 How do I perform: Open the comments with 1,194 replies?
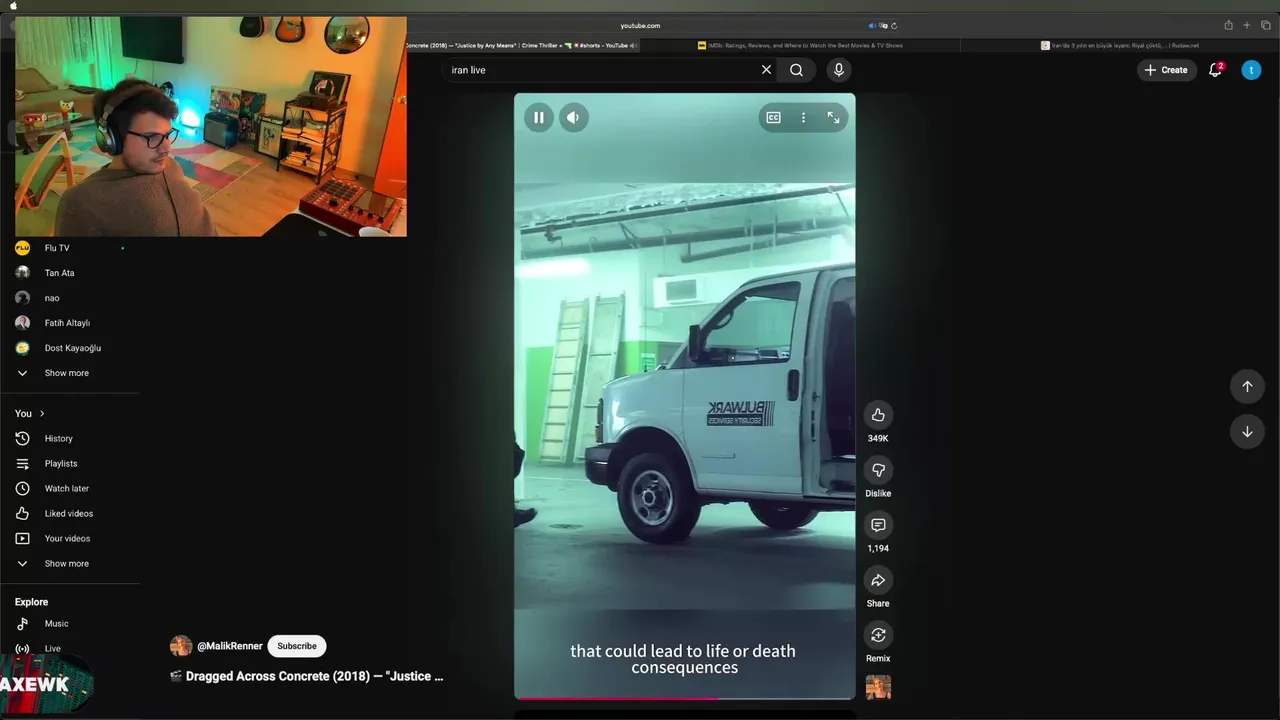878,525
